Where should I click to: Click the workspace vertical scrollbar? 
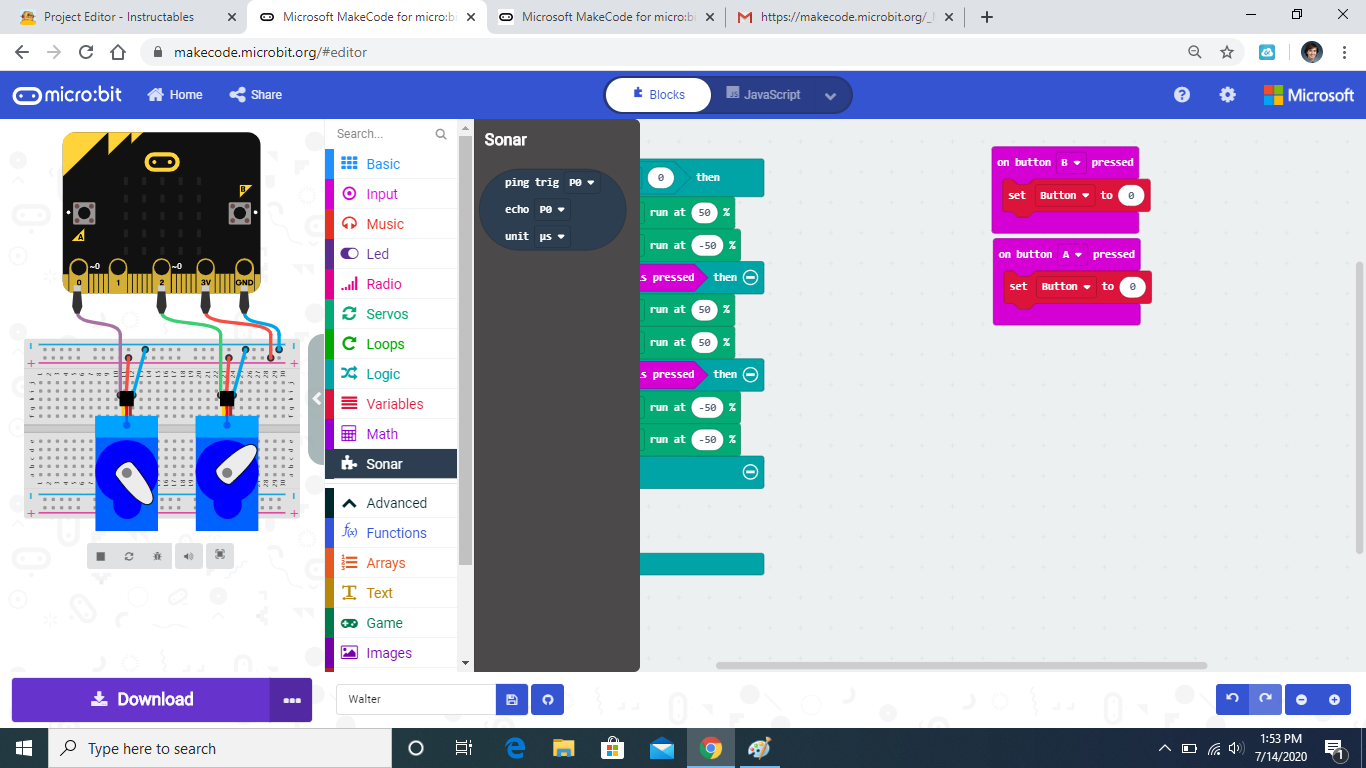tap(1359, 407)
